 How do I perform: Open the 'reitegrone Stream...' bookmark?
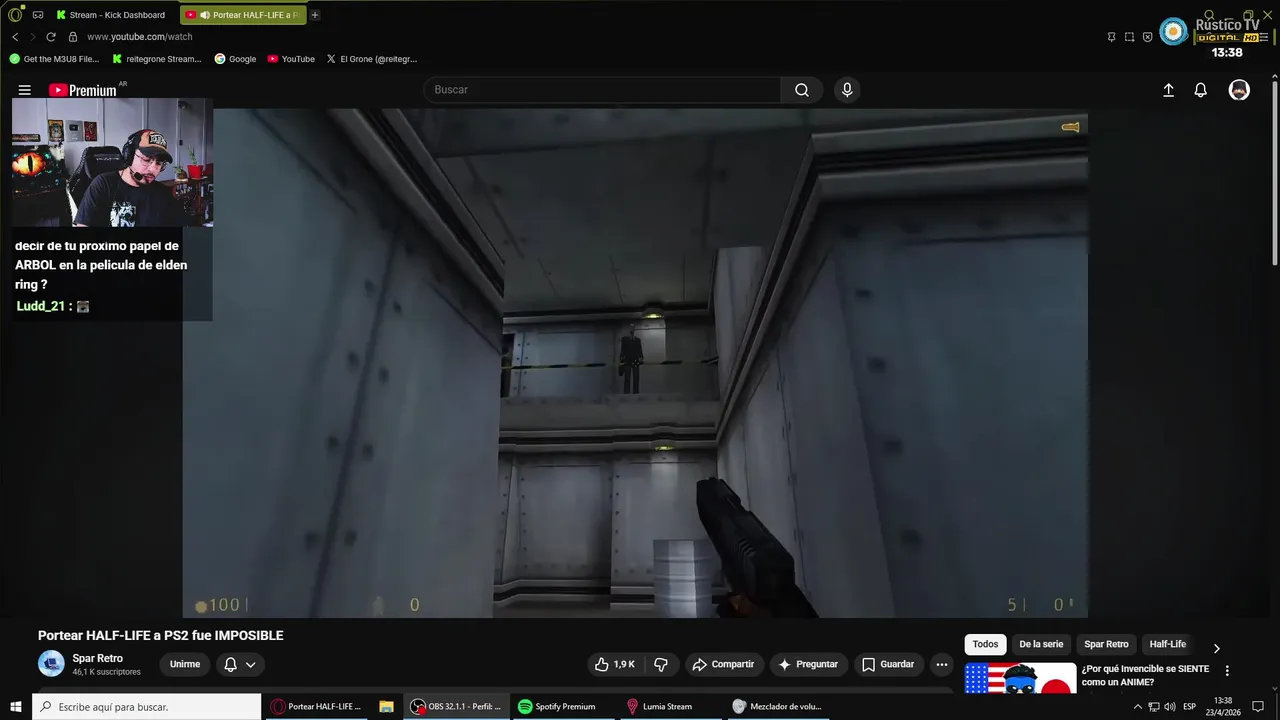[x=157, y=59]
